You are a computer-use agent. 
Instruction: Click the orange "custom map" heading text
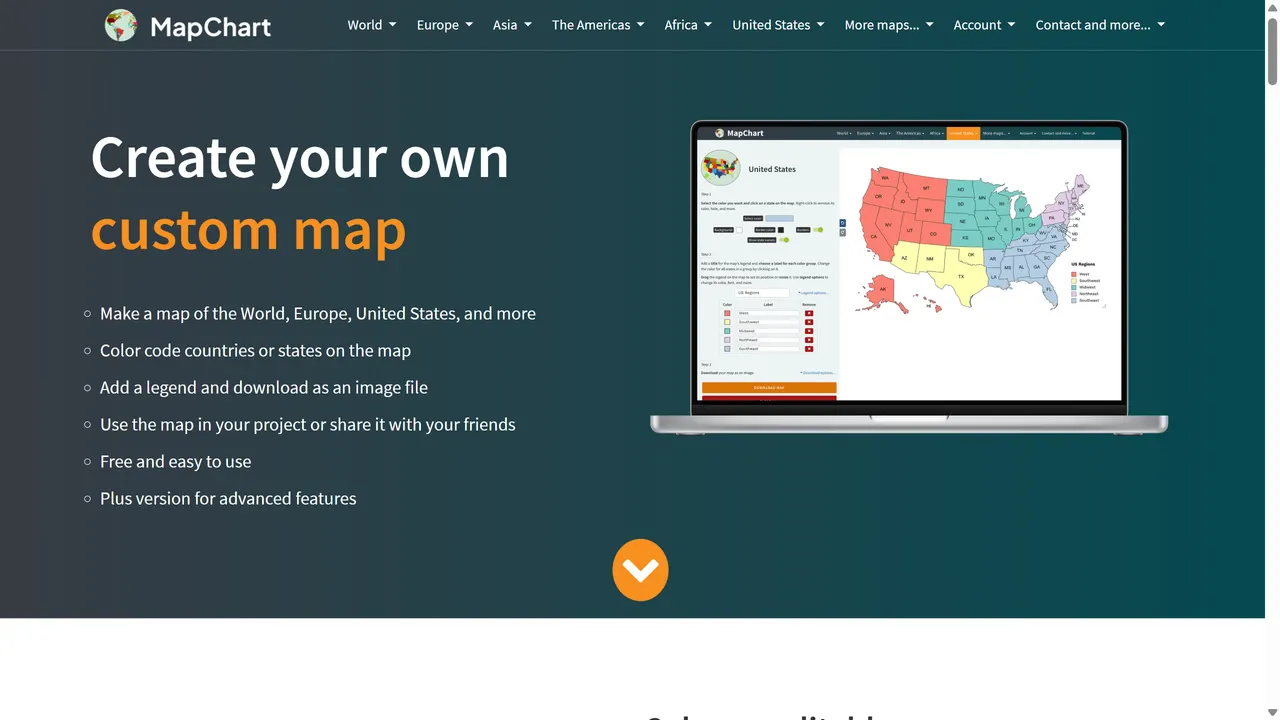tap(249, 230)
